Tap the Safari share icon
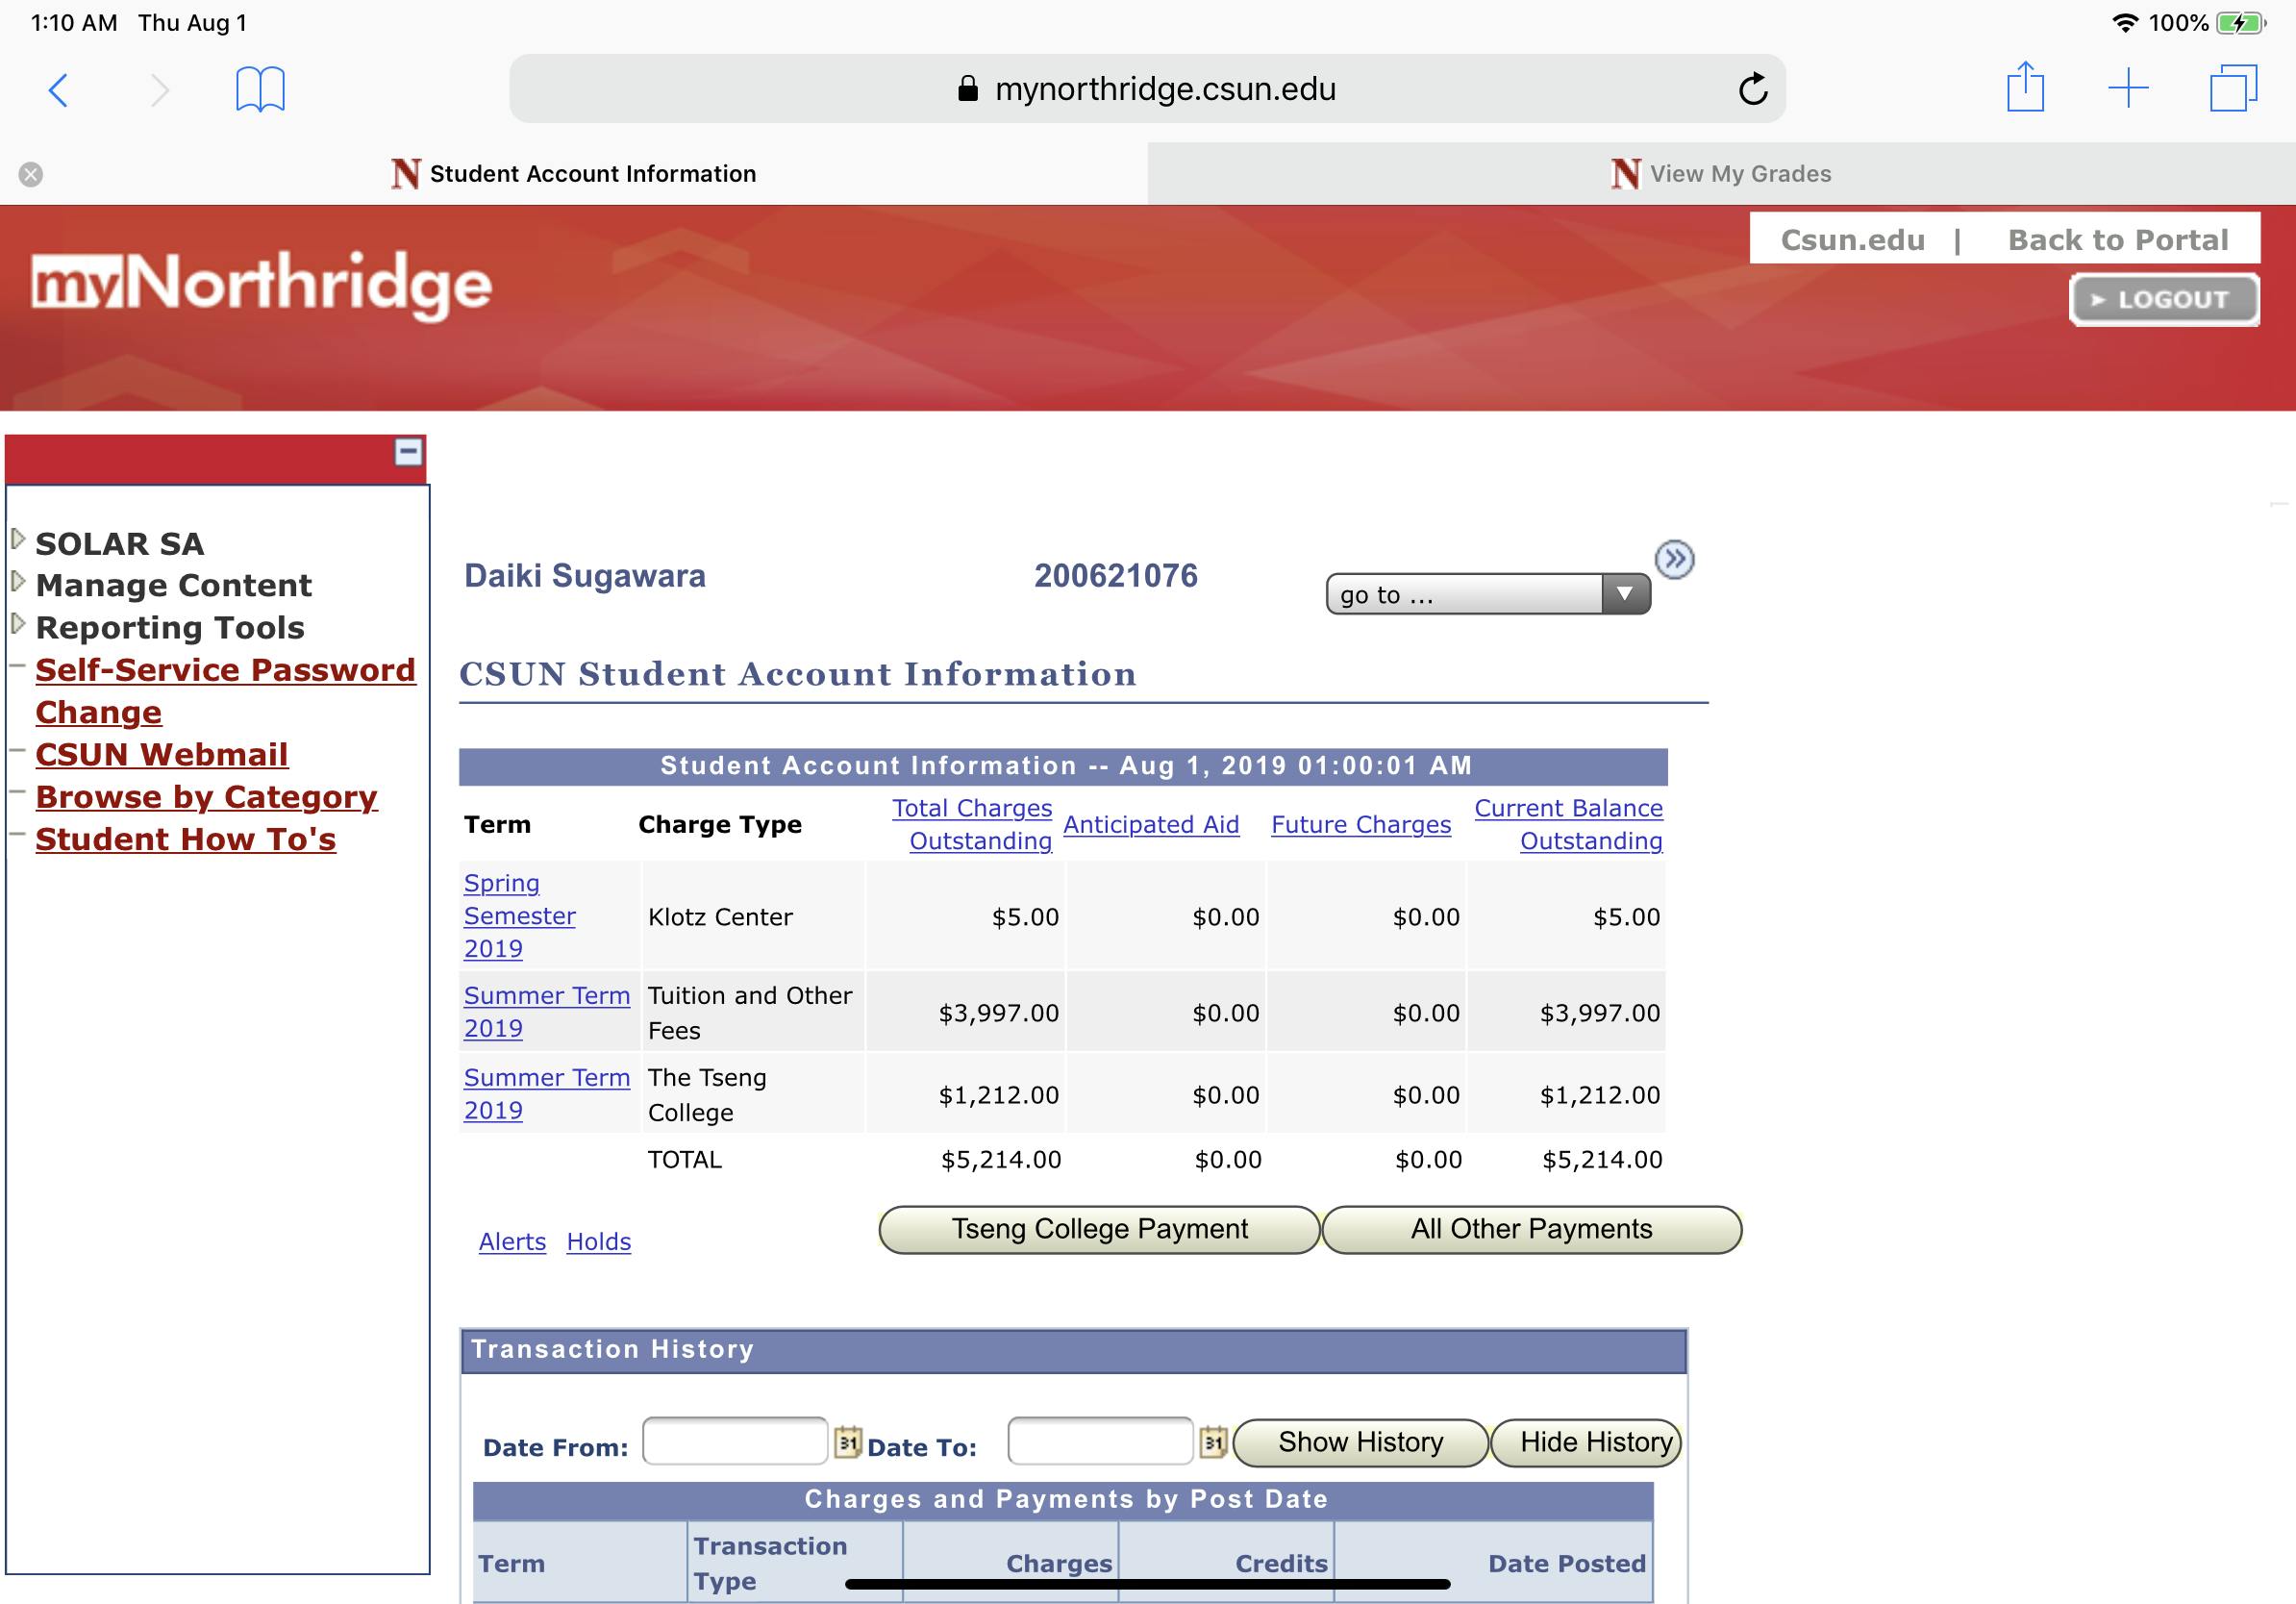The width and height of the screenshot is (2296, 1604). tap(2025, 88)
